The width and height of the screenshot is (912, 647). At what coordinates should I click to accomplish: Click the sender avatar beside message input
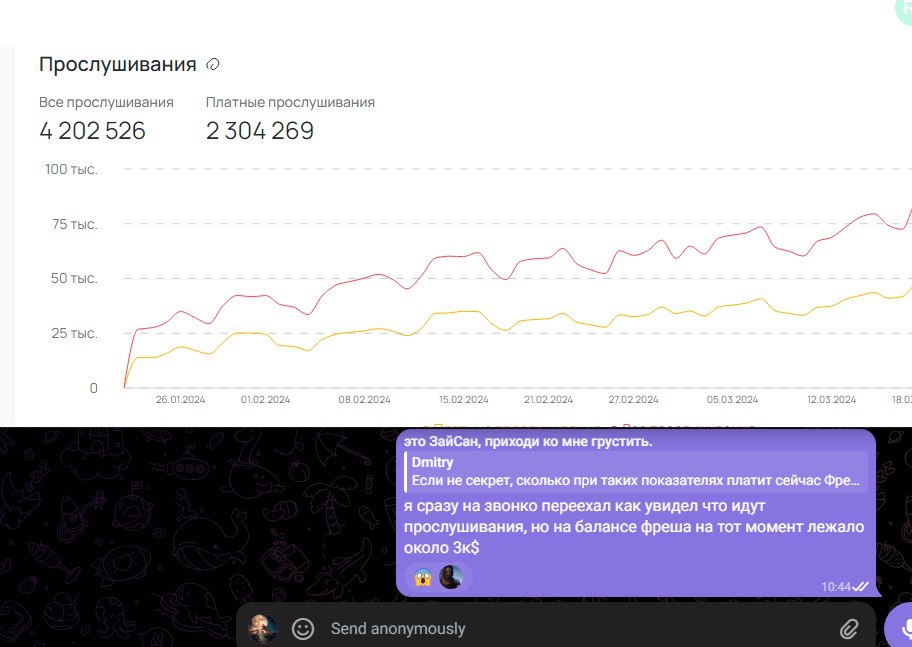point(263,628)
